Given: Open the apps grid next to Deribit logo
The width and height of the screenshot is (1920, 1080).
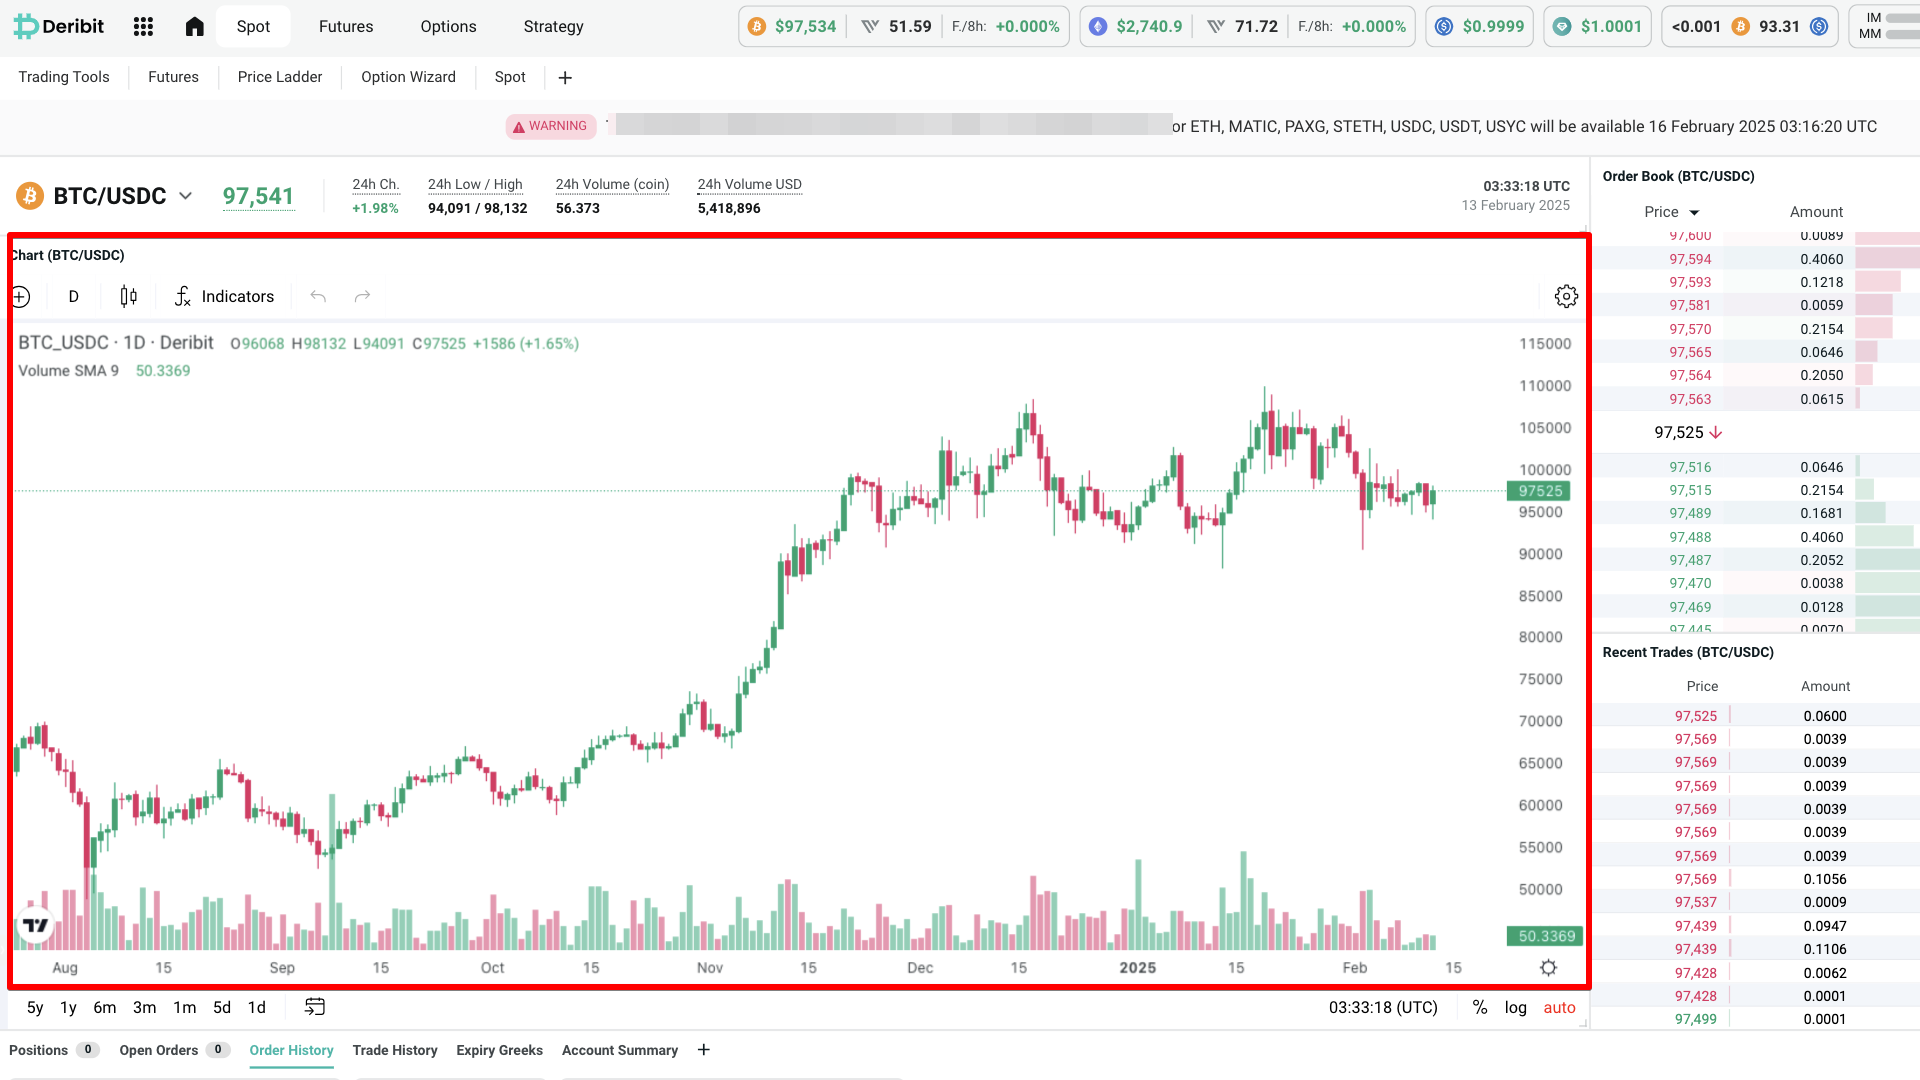Looking at the screenshot, I should coord(143,26).
